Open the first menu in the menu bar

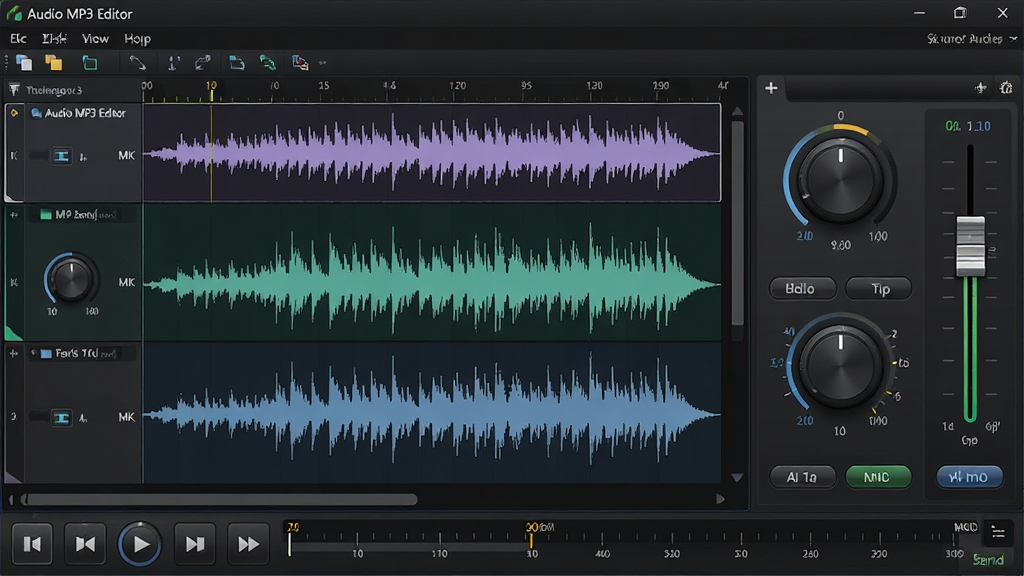point(18,39)
